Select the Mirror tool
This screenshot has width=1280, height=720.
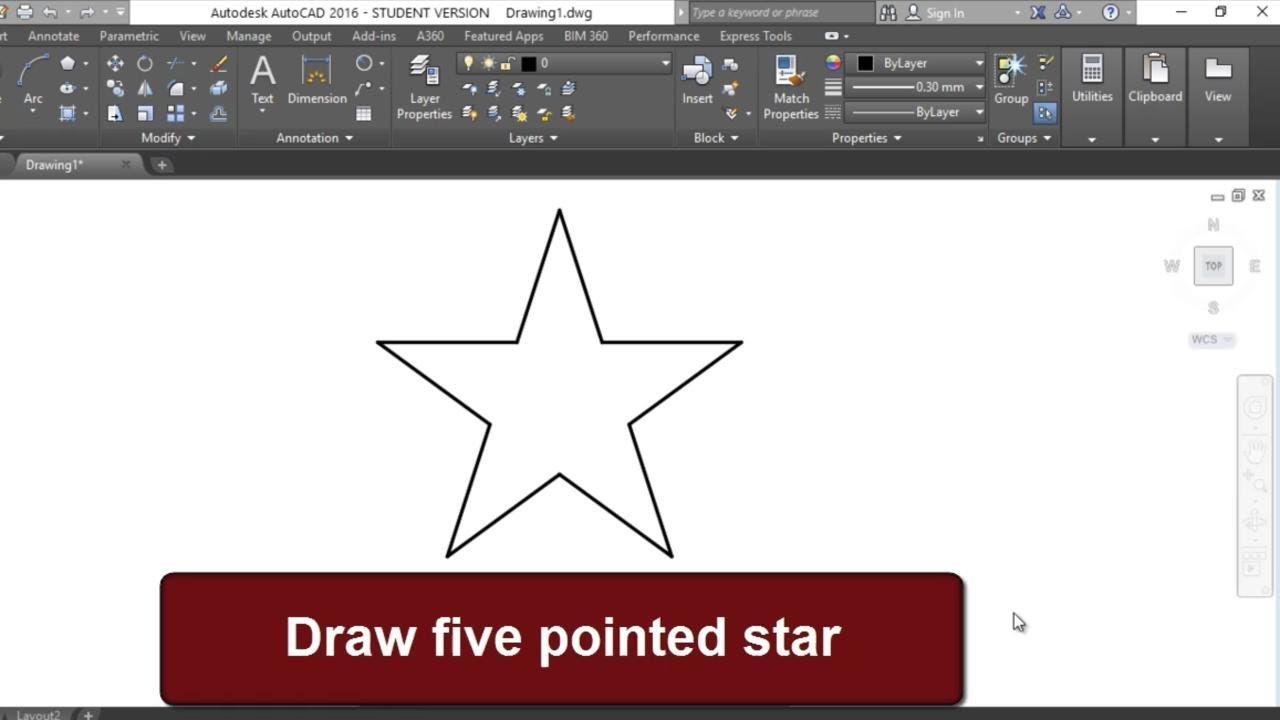145,87
